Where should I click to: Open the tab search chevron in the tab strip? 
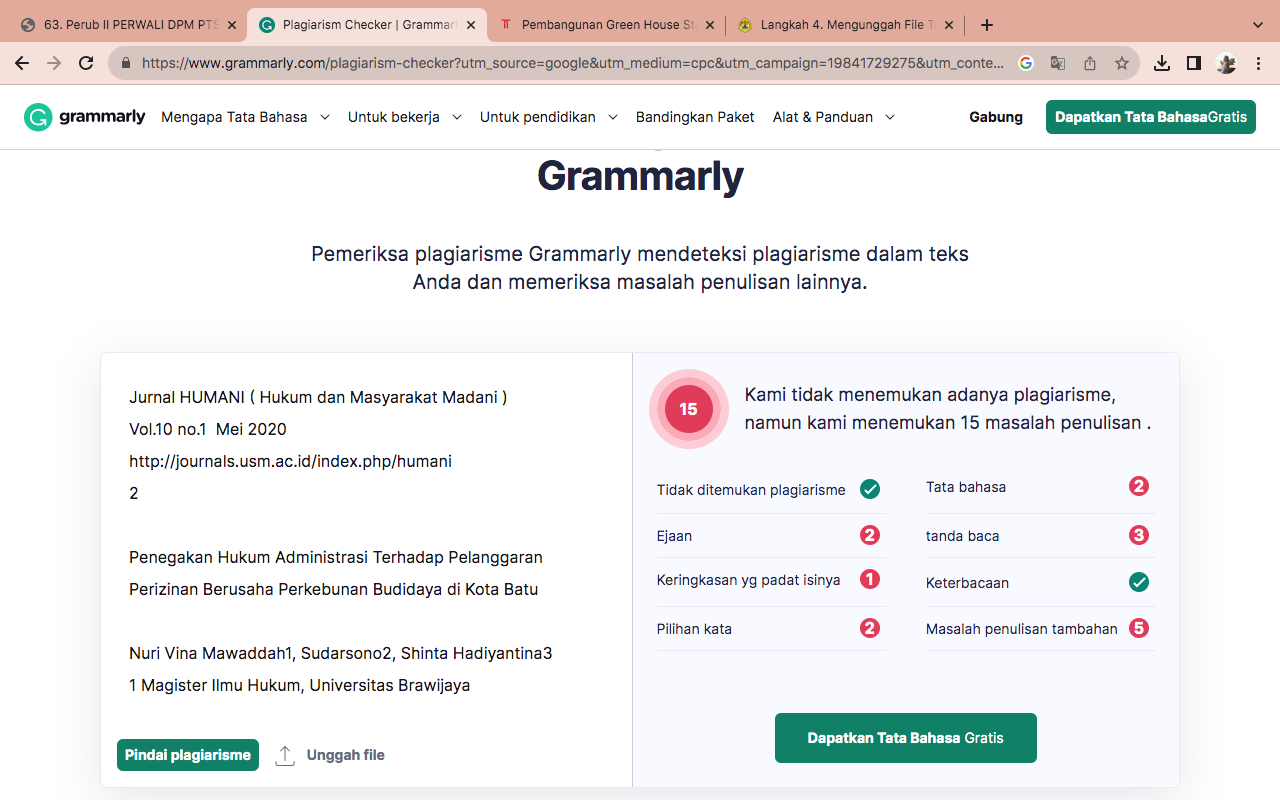pos(1258,25)
